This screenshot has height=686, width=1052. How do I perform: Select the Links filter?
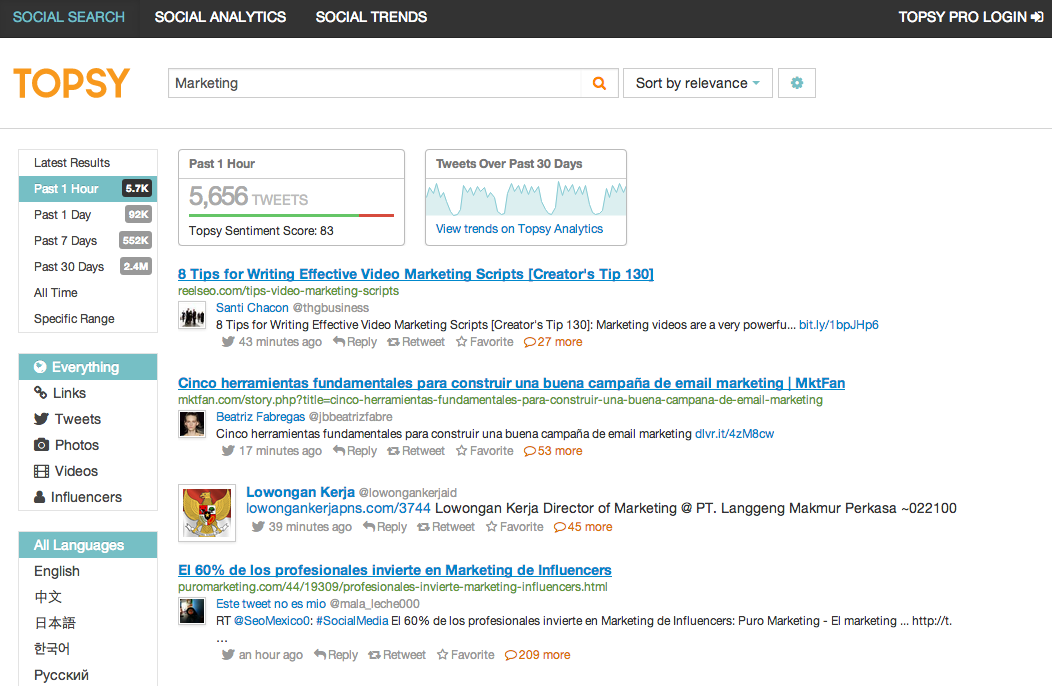pyautogui.click(x=88, y=393)
